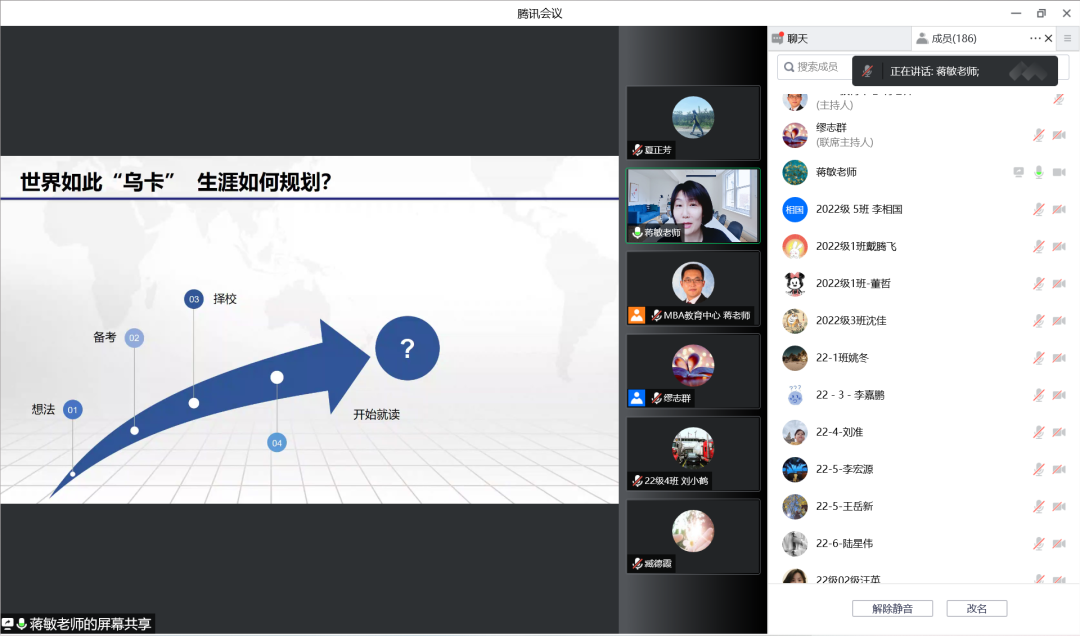
Task: Click camera icon for 22-1班姚冬
Action: tap(1059, 358)
